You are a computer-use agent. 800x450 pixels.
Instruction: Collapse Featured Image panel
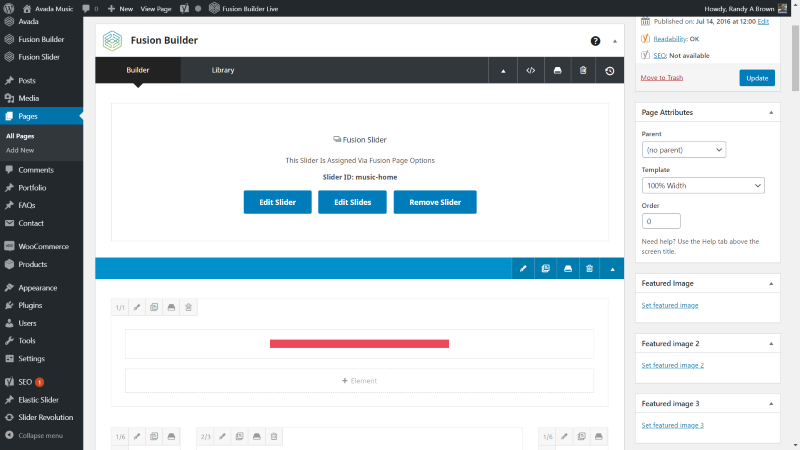(x=771, y=284)
